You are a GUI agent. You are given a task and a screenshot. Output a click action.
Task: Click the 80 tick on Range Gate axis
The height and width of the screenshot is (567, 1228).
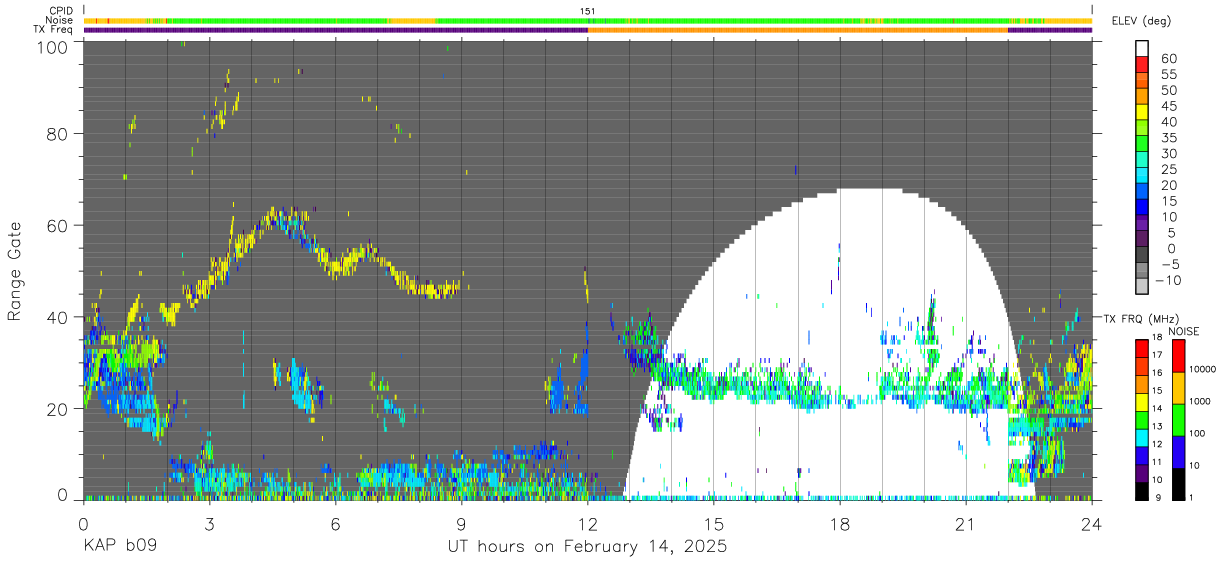point(58,134)
